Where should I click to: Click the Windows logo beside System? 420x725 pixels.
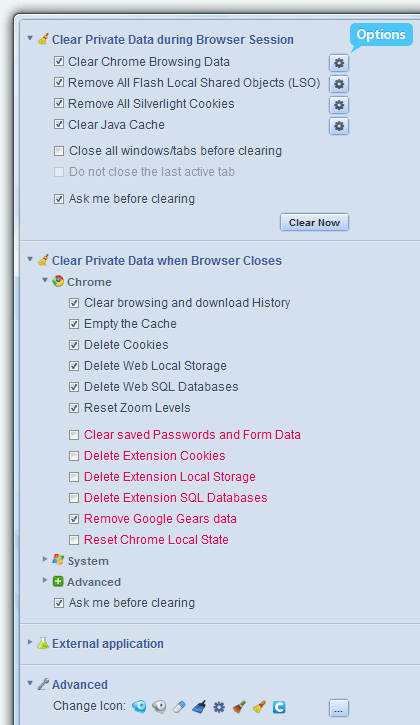coord(58,559)
